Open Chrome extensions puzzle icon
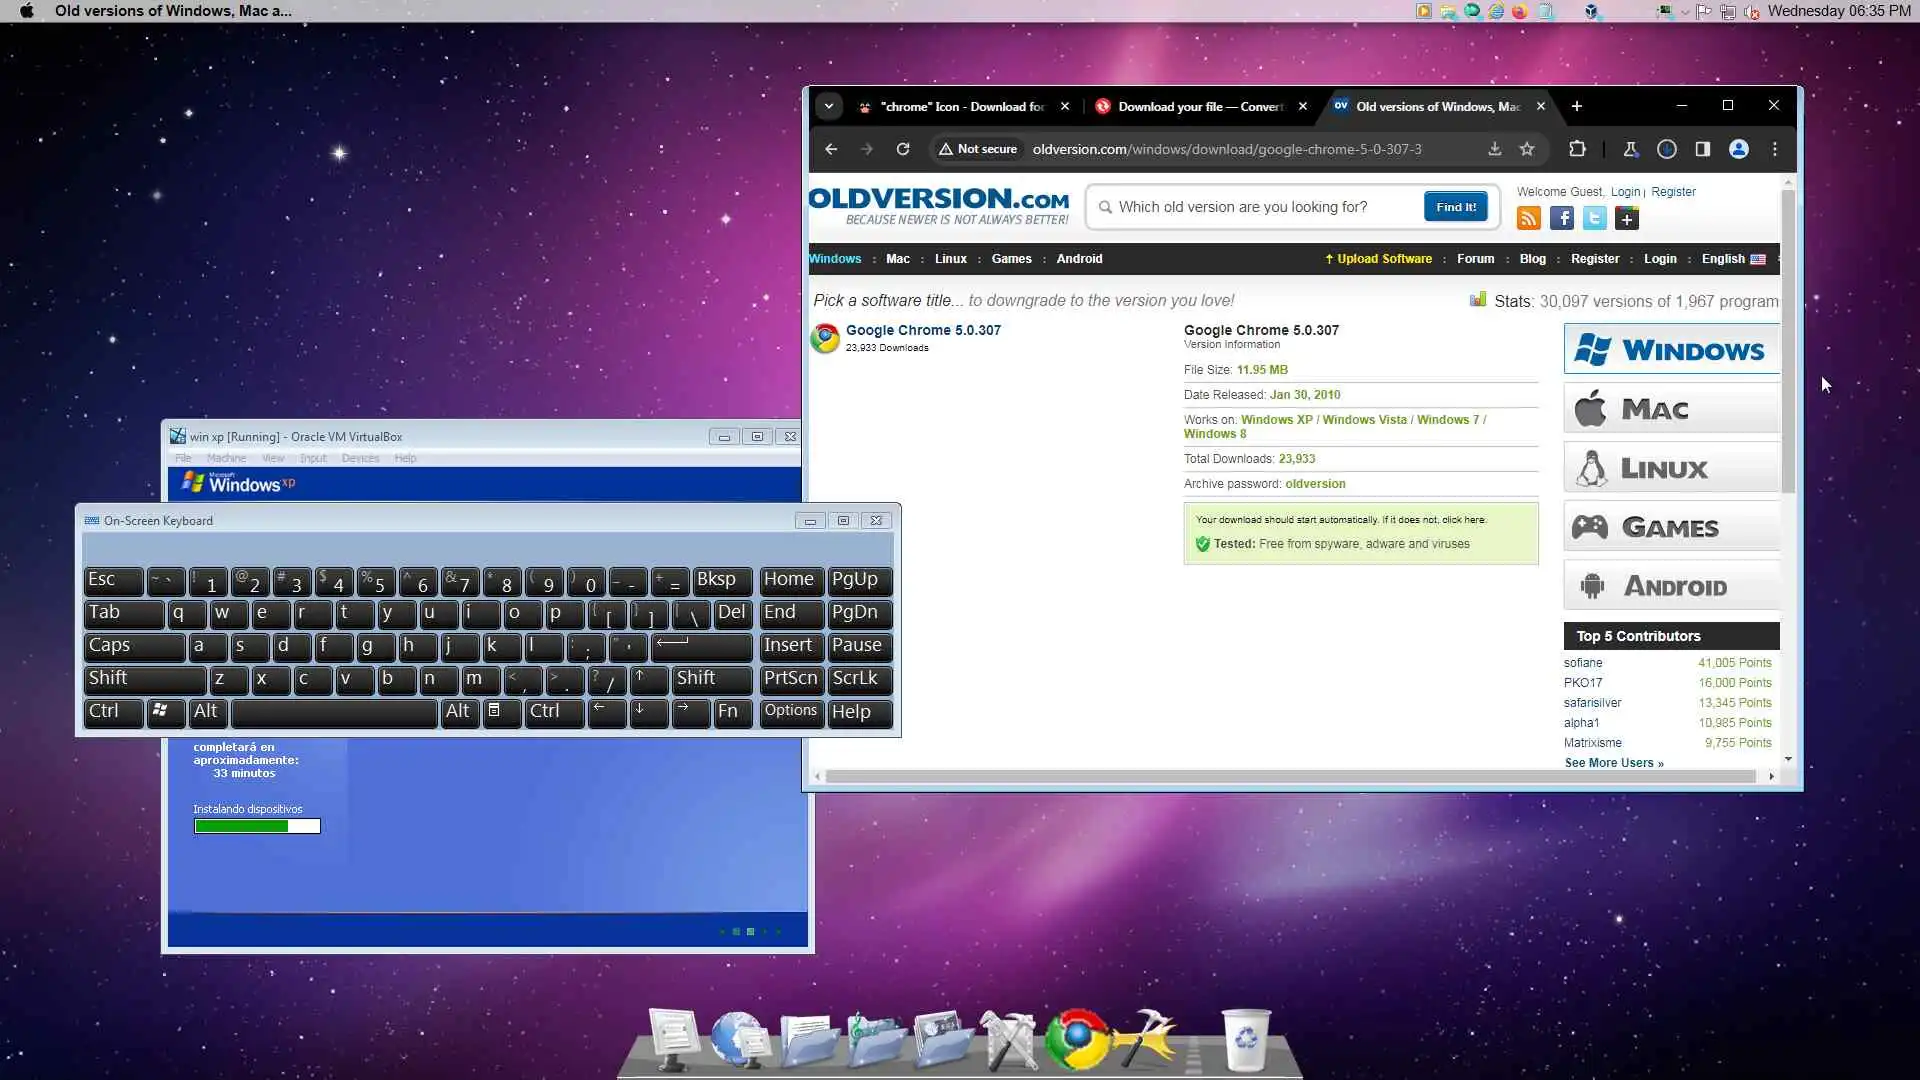1920x1080 pixels. pos(1577,149)
